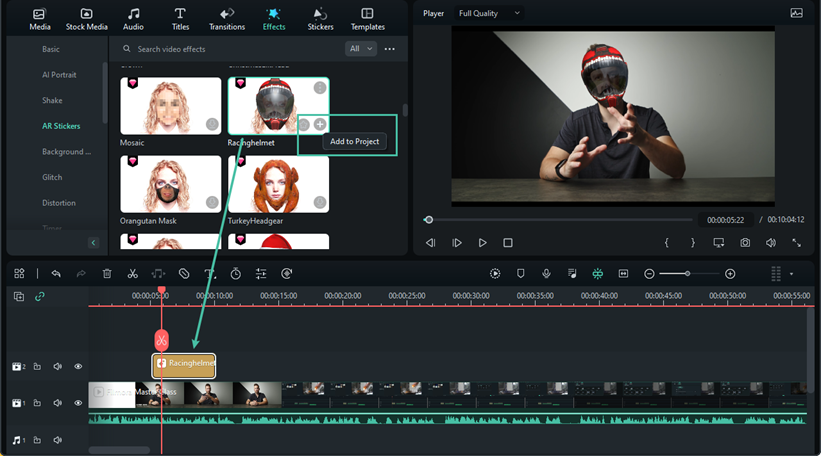Open the speed timer tool
This screenshot has height=456, width=821.
pyautogui.click(x=236, y=273)
